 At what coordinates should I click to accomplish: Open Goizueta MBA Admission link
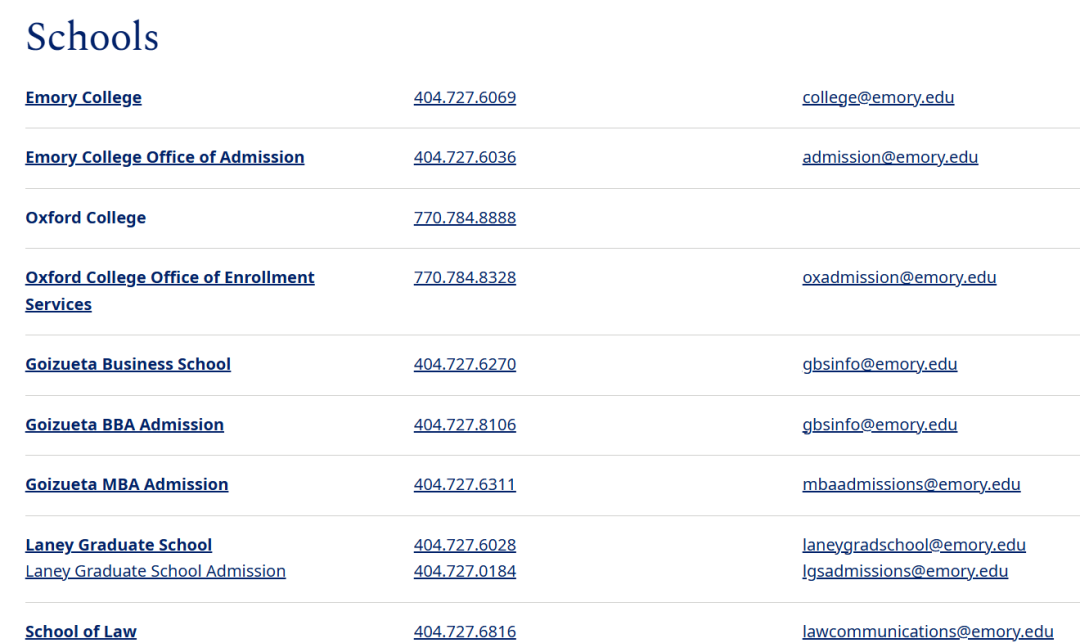pos(126,484)
